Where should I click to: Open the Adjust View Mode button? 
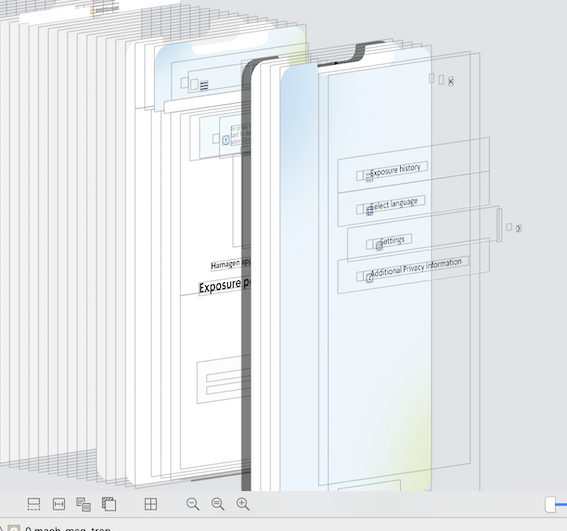[x=84, y=504]
